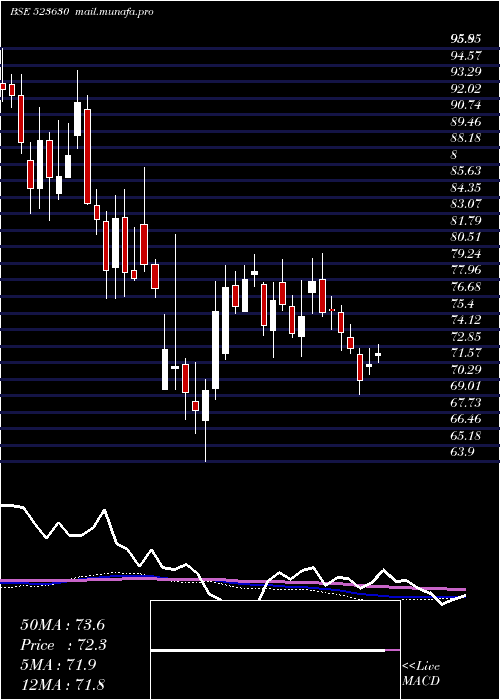This screenshot has height=700, width=500.
Task: Click the Price : 72.3 readout
Action: click(x=64, y=645)
